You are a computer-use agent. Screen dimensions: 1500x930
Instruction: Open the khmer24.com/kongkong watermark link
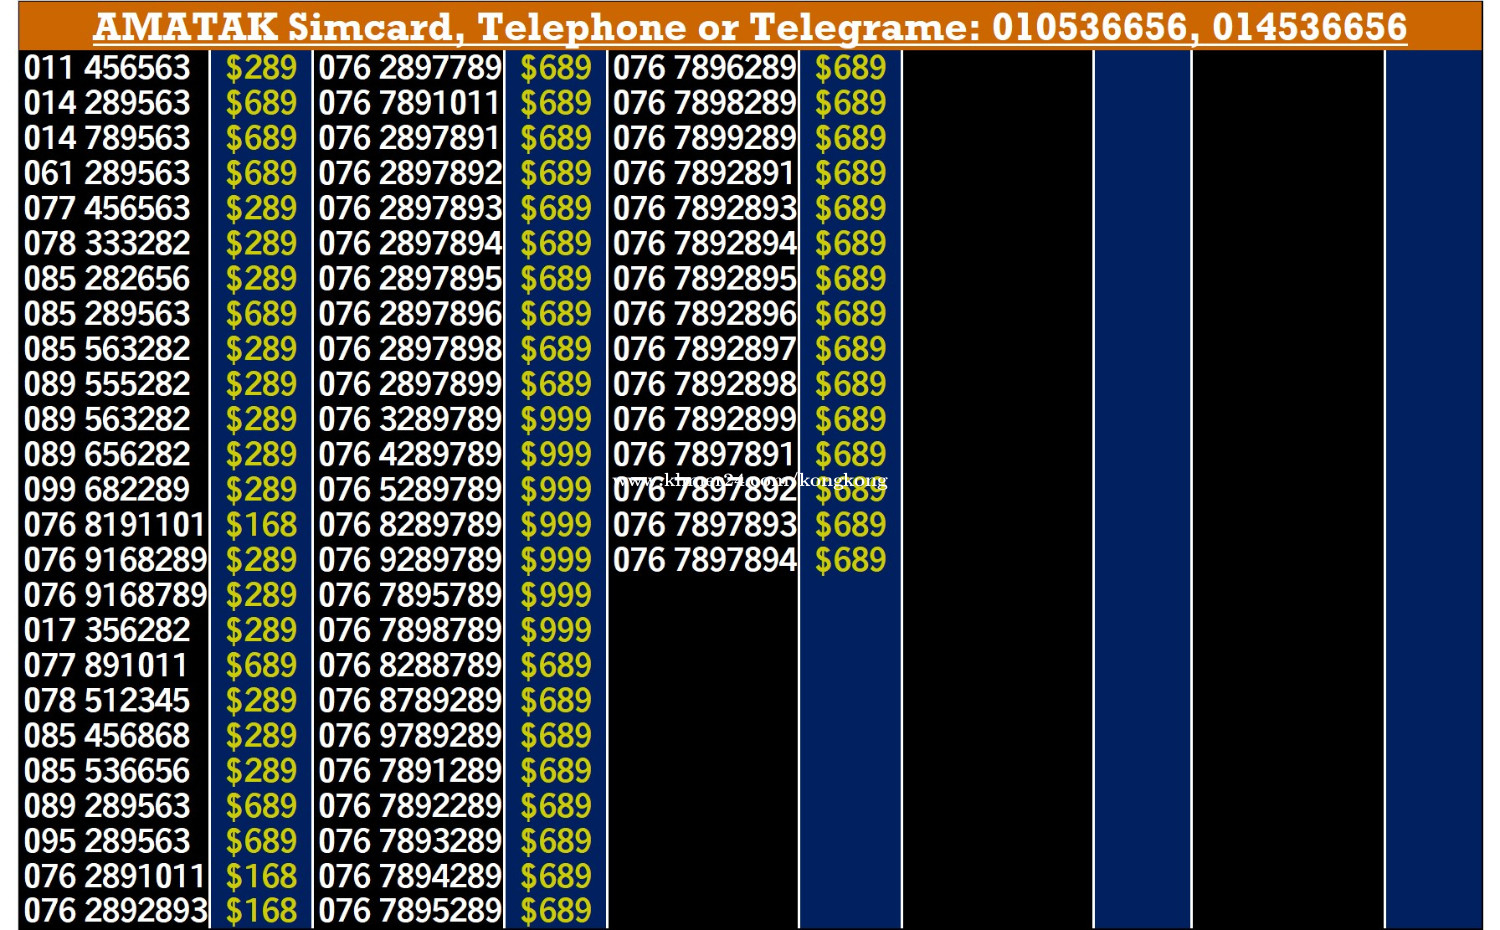(750, 481)
